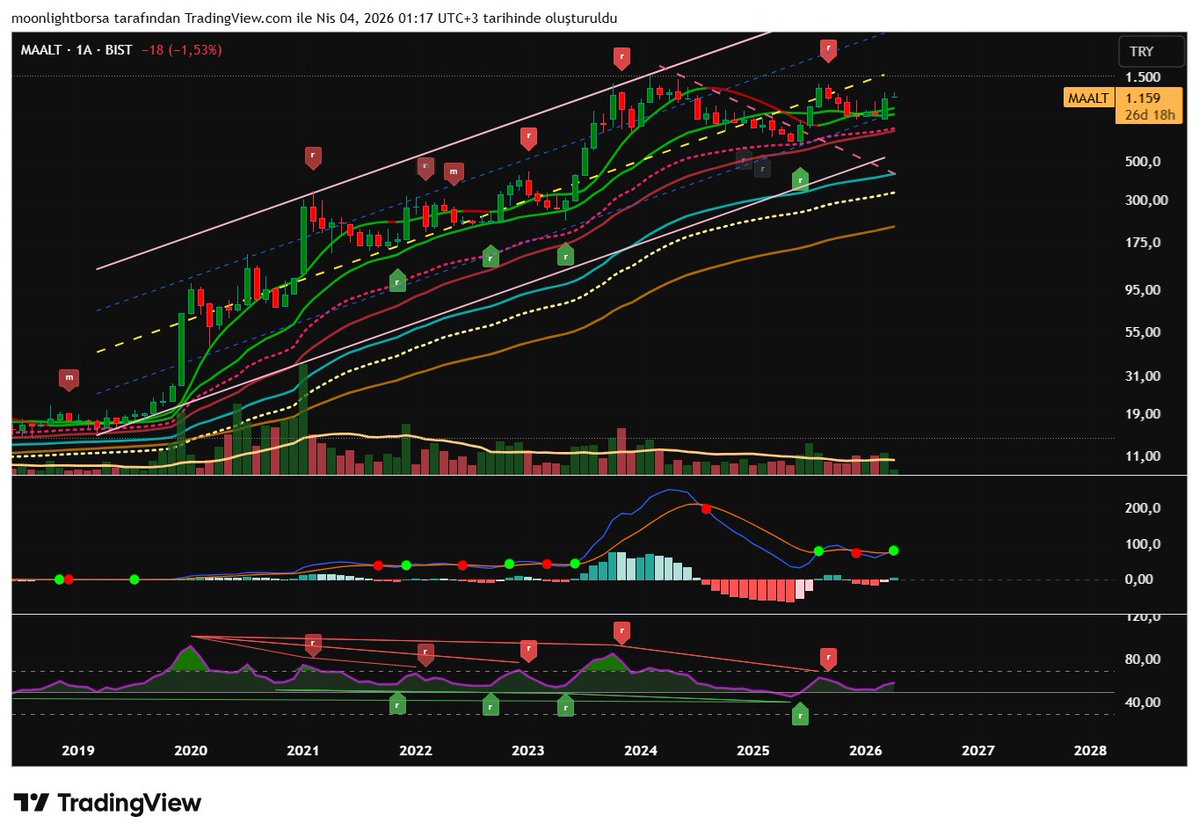Click the 1.500 price axis label
1199x838 pixels.
pyautogui.click(x=1142, y=76)
